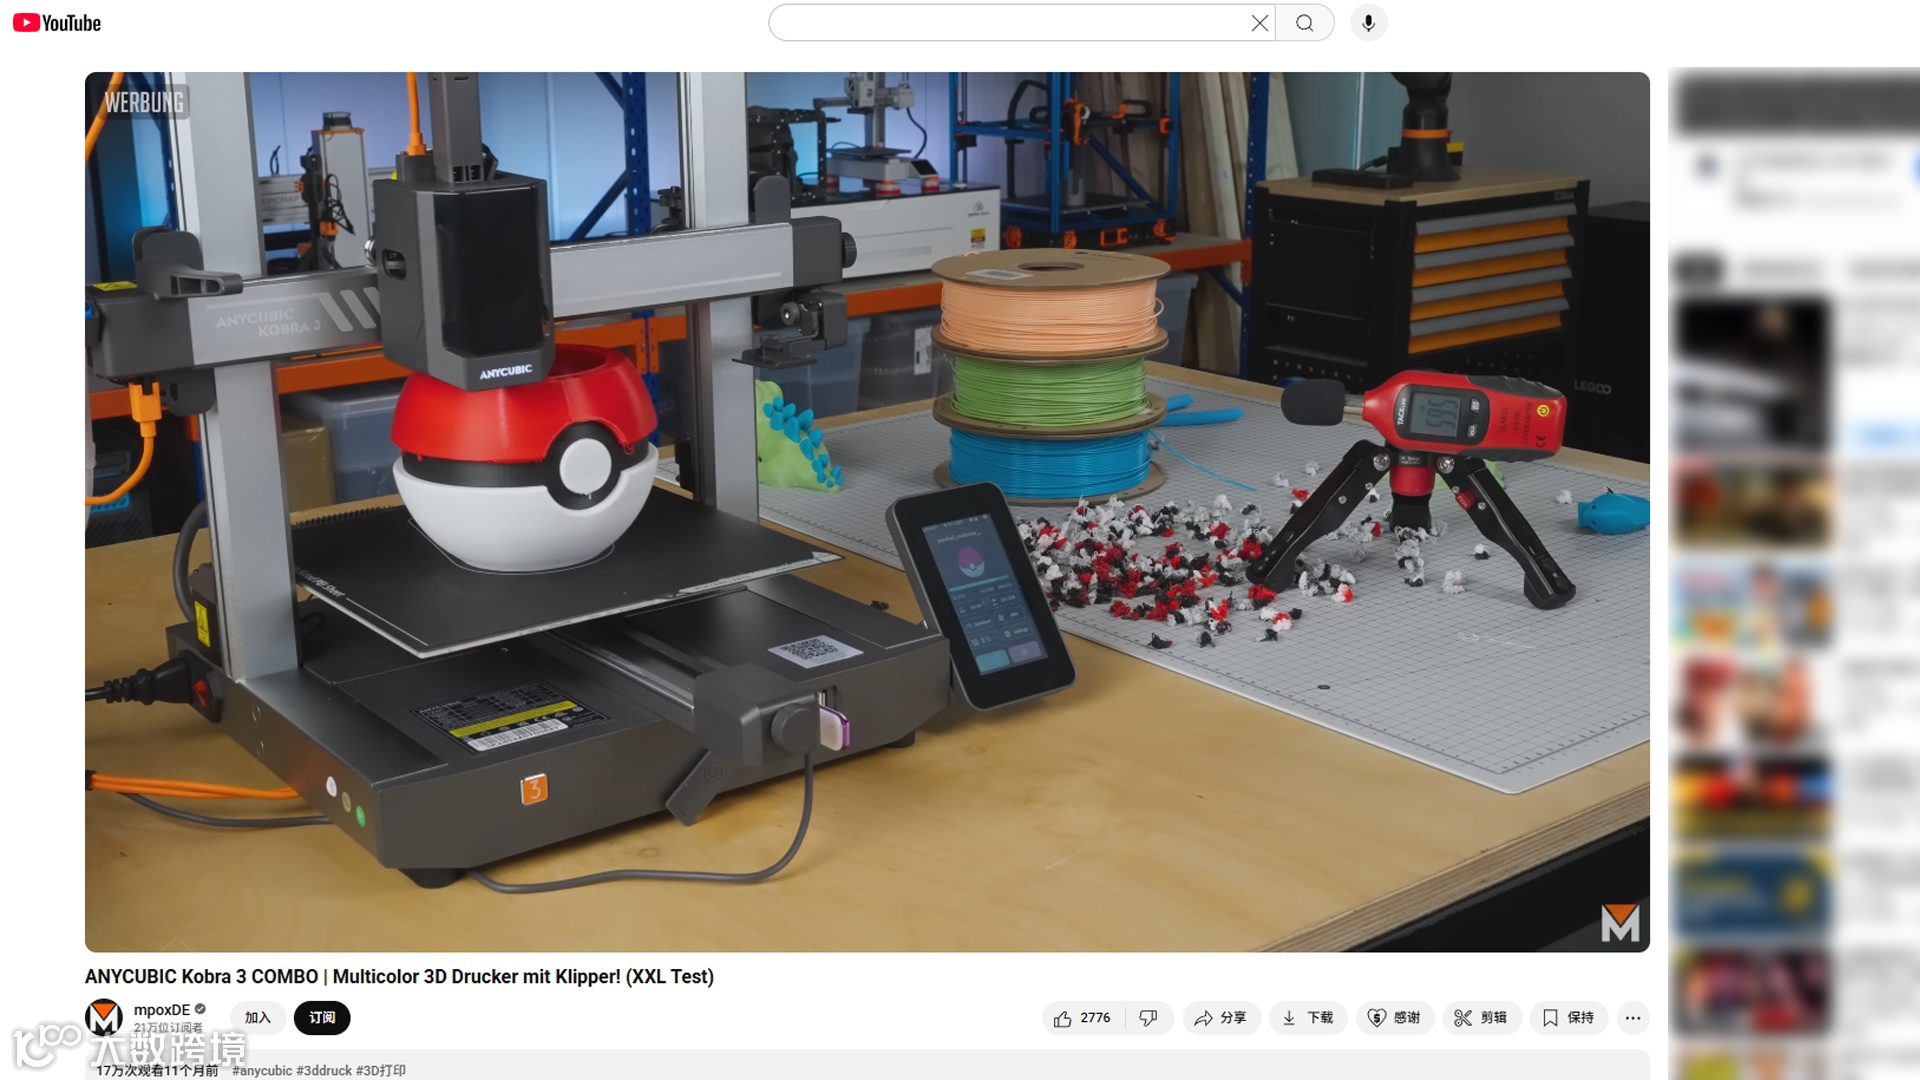Open clip tool 剪辑 scissors button
This screenshot has width=1920, height=1080.
(x=1481, y=1018)
